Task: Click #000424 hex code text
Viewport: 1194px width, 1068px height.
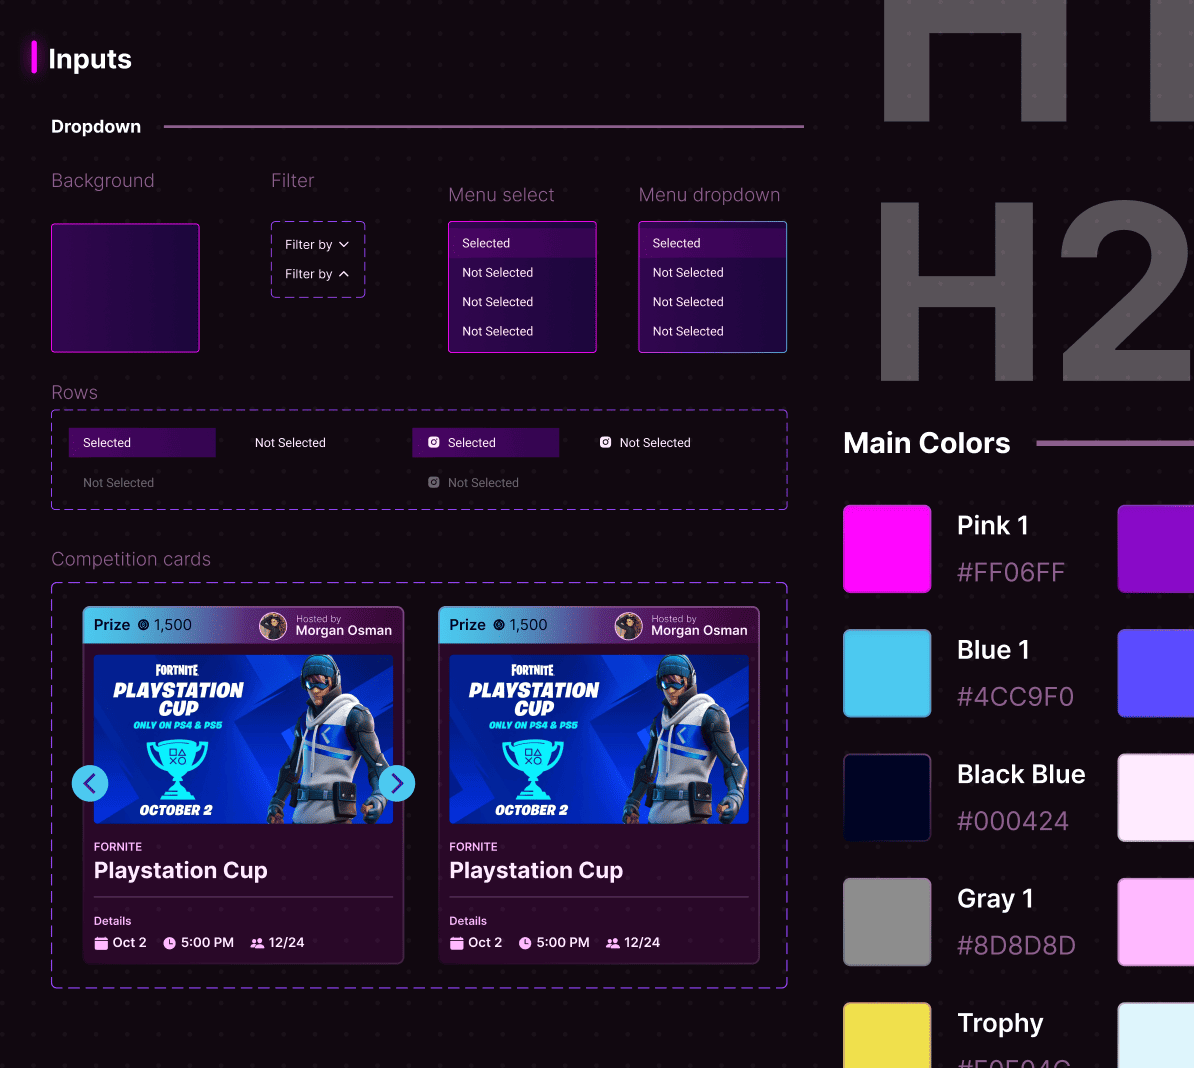Action: pos(1013,821)
